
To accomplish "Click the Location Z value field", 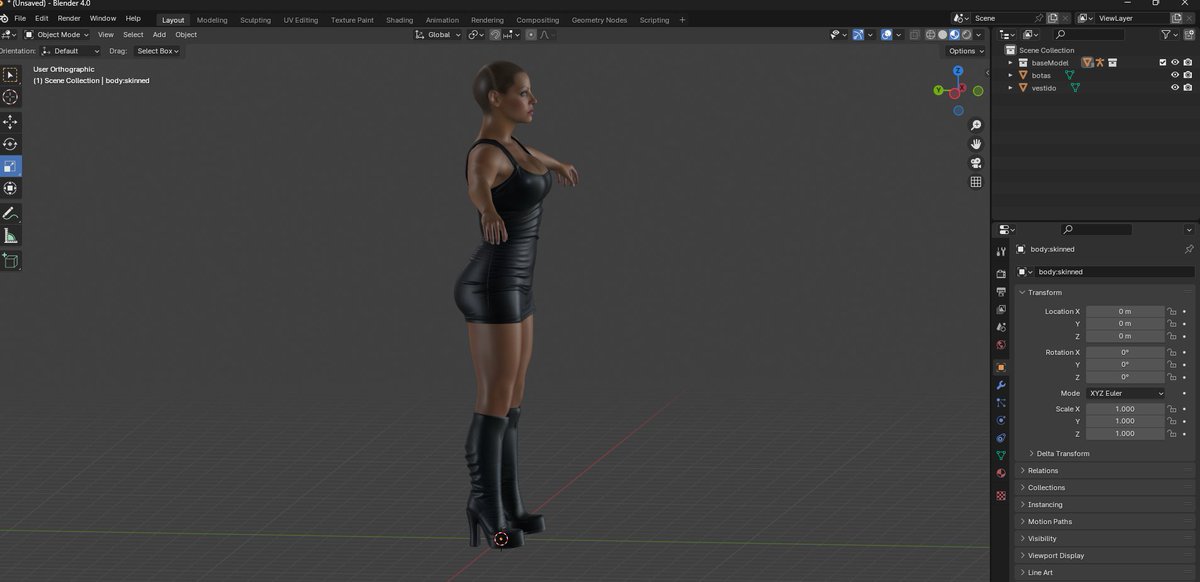I will pos(1125,336).
